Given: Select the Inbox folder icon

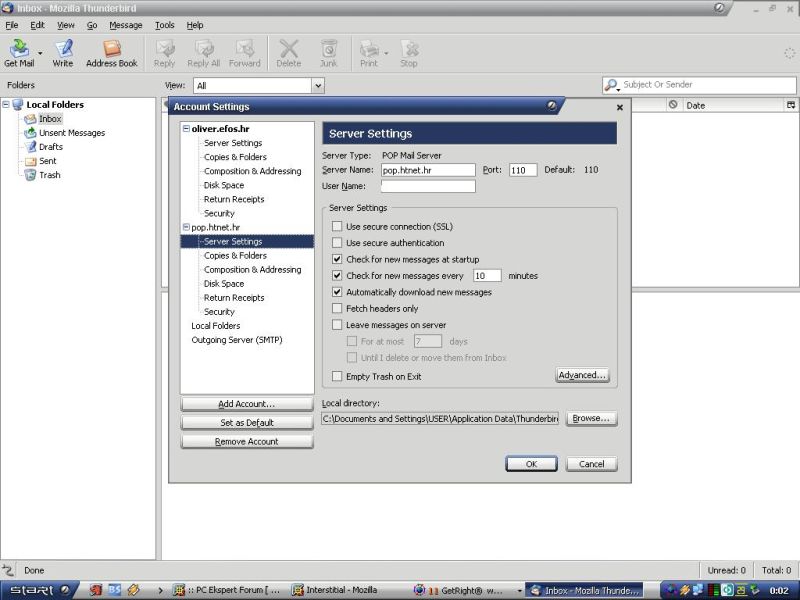Looking at the screenshot, I should tap(31, 119).
